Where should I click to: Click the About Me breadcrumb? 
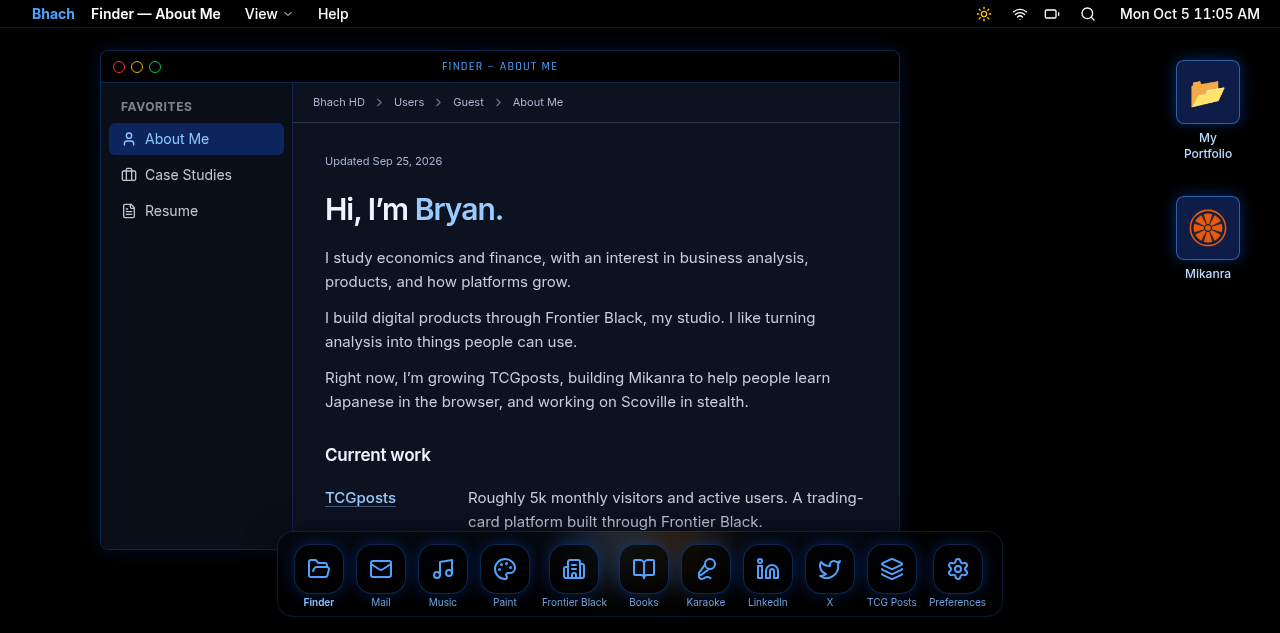(x=538, y=102)
